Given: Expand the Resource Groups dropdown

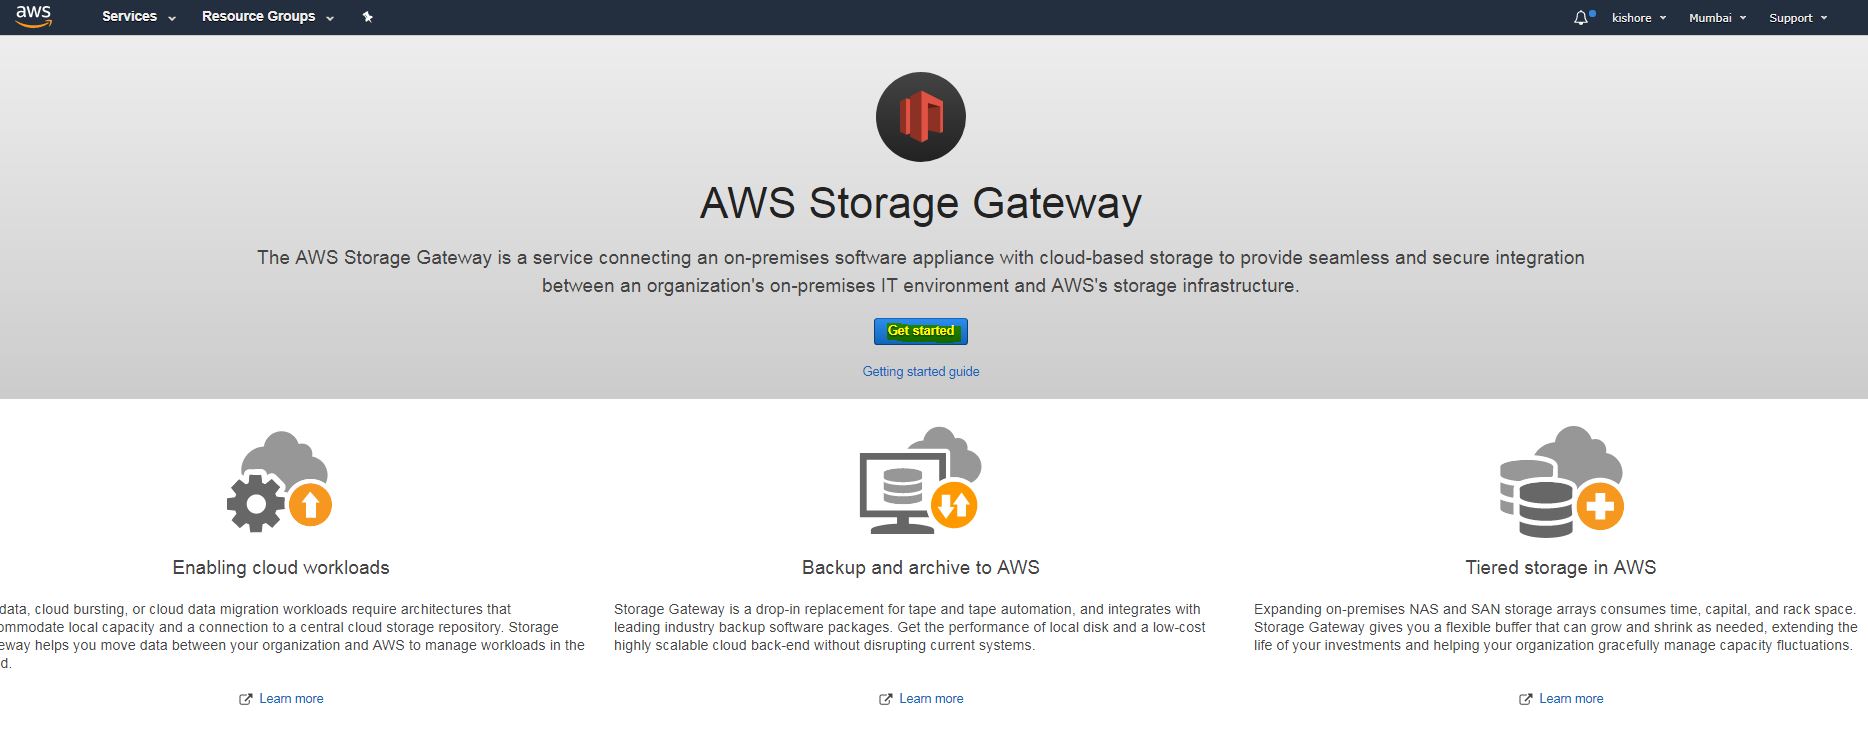Looking at the screenshot, I should coord(267,17).
